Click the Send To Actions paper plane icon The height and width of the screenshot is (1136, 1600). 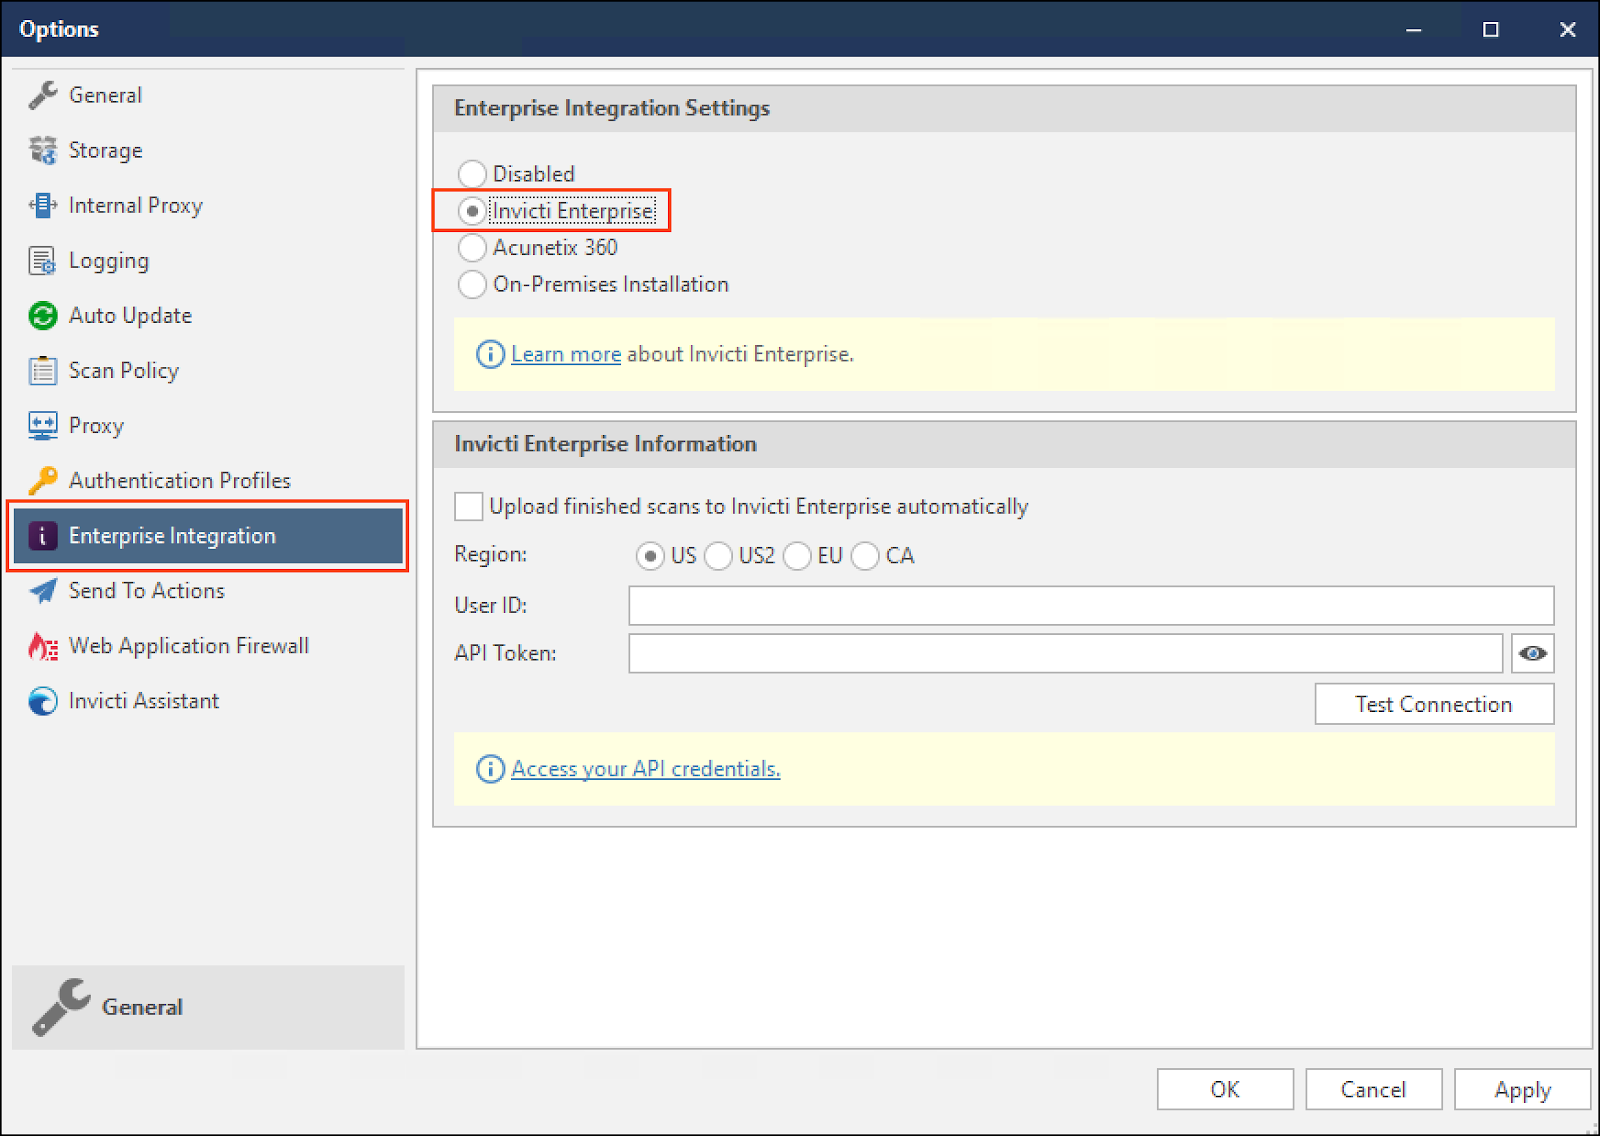42,590
